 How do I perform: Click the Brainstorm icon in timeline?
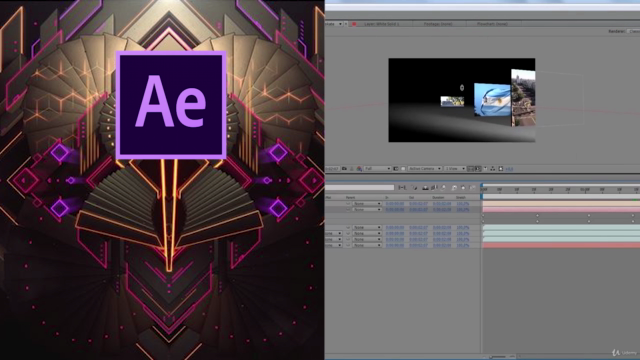point(454,188)
